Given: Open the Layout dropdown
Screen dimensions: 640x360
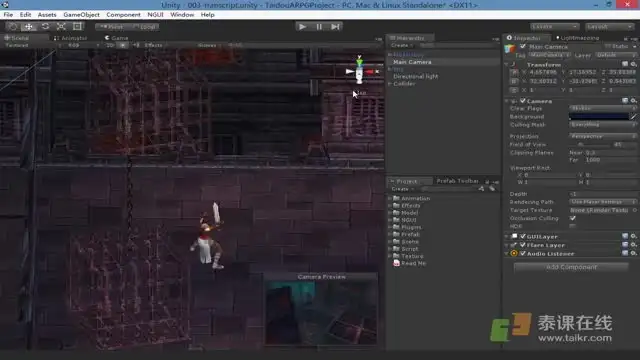Looking at the screenshot, I should point(609,27).
